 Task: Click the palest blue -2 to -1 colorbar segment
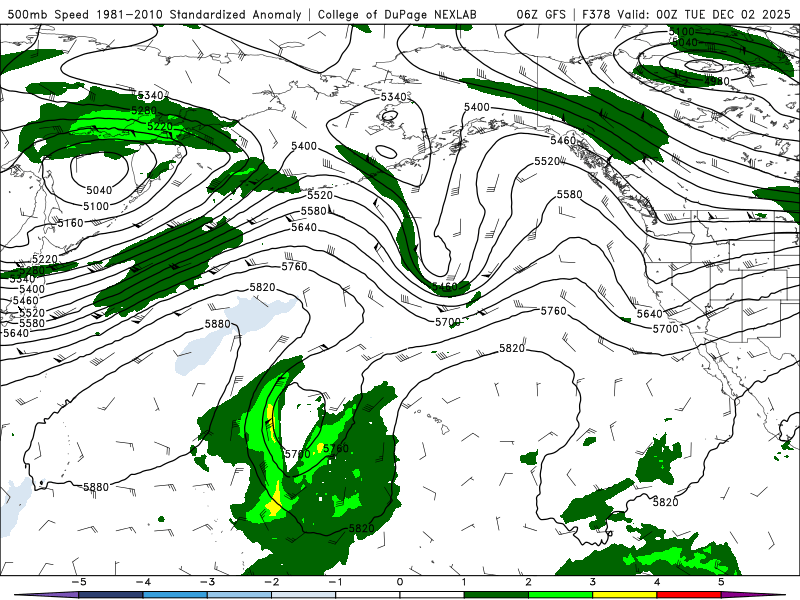[x=304, y=595]
